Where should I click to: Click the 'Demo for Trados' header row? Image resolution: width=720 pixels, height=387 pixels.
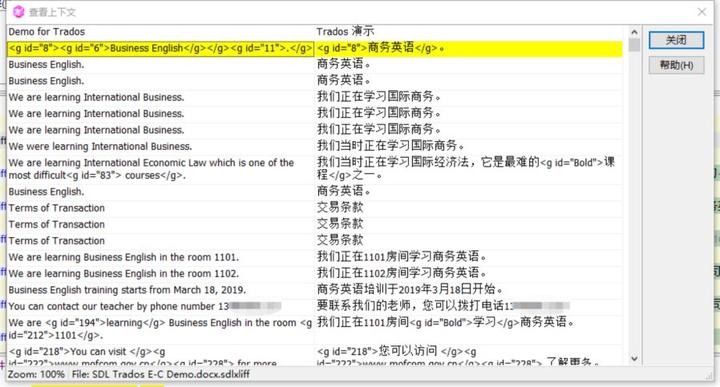click(160, 32)
